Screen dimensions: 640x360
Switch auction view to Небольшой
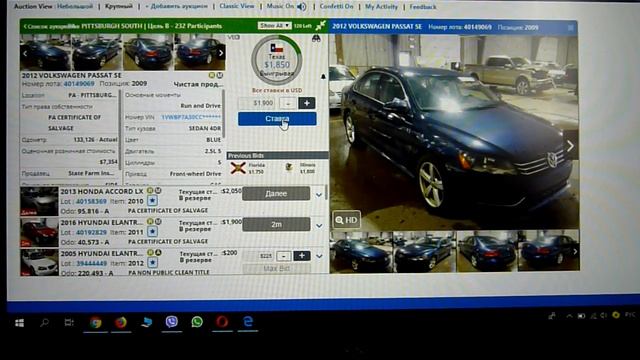(75, 7)
